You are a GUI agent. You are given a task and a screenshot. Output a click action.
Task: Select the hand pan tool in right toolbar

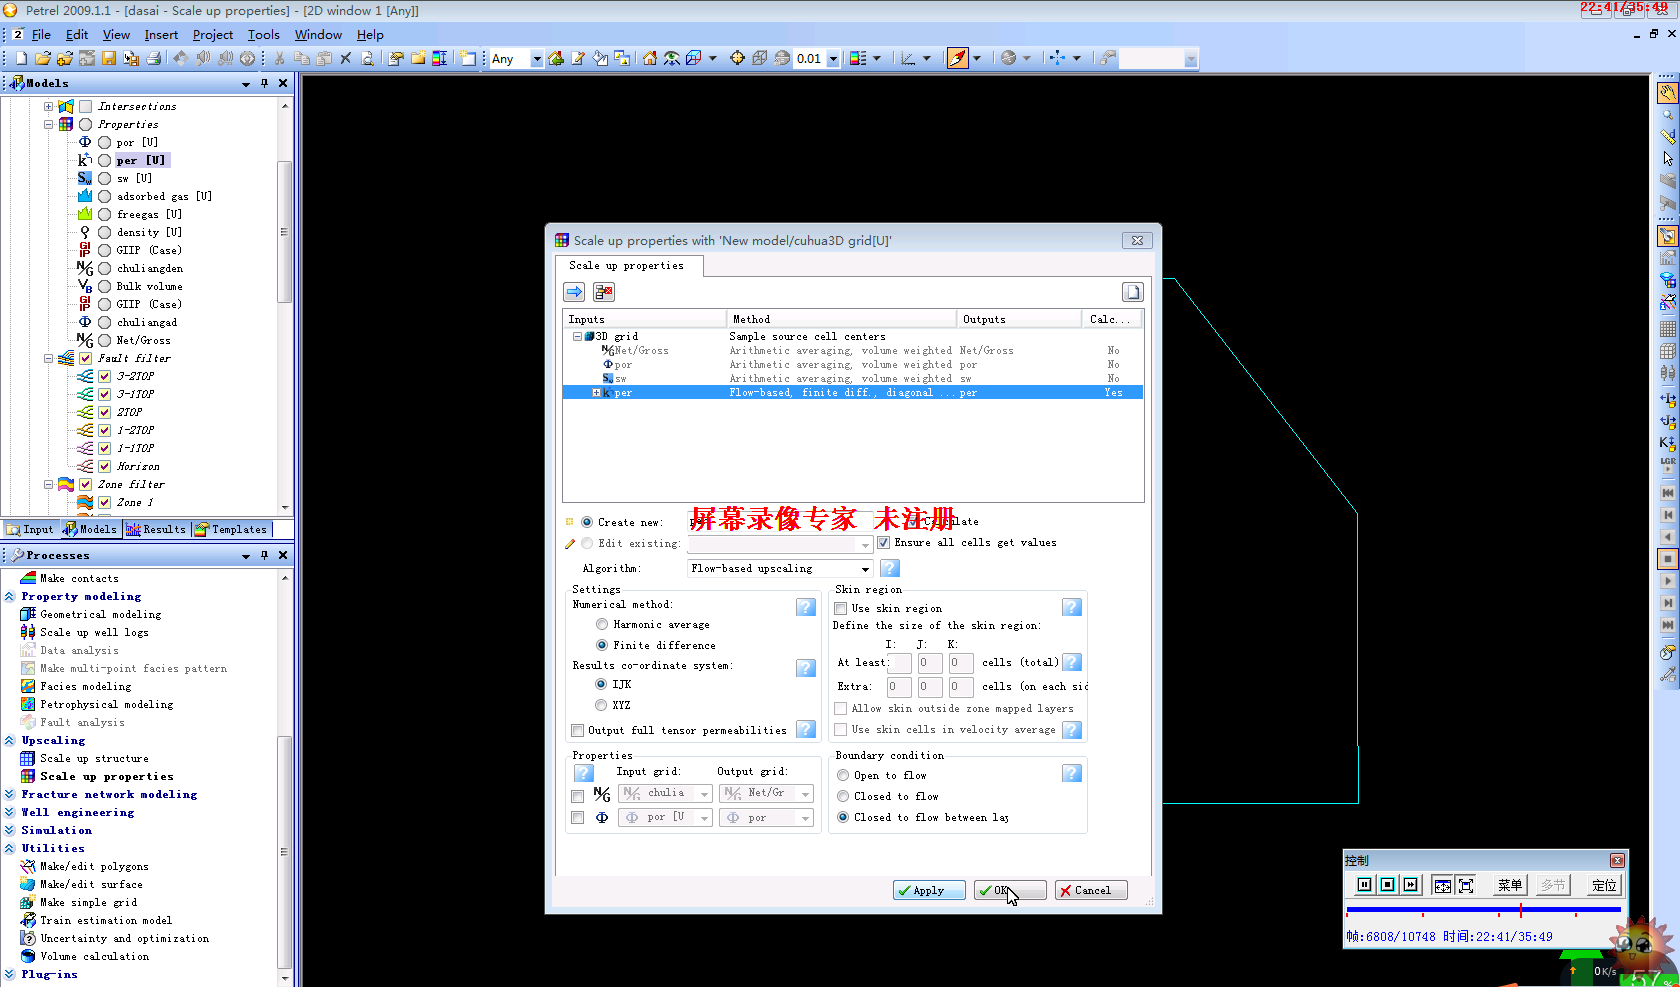pyautogui.click(x=1667, y=93)
